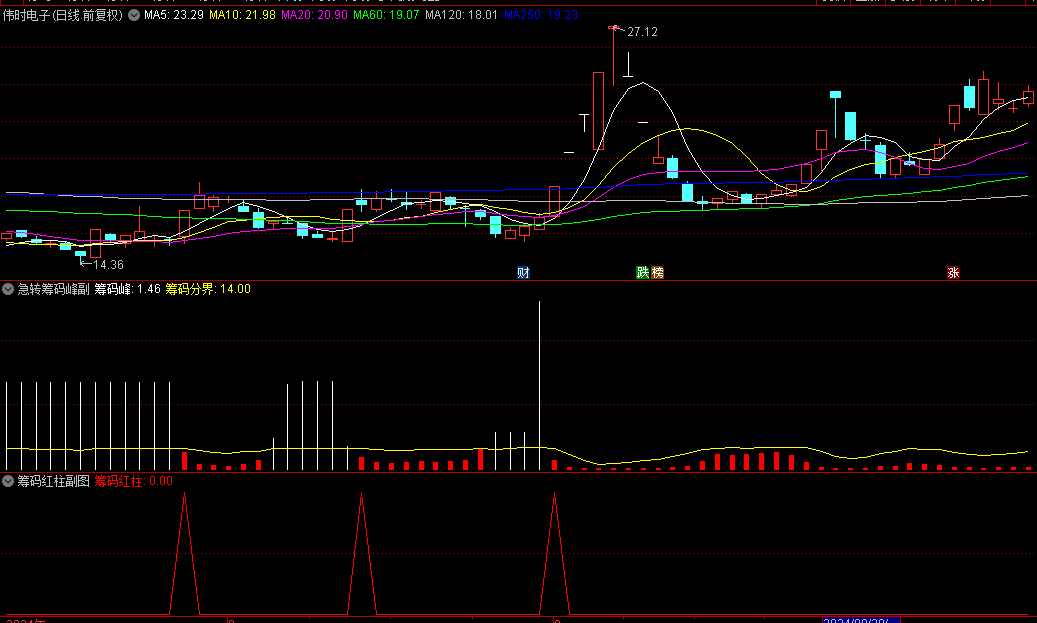Open the 急转筹码峰副 indicator dropdown arrow

click(8, 289)
